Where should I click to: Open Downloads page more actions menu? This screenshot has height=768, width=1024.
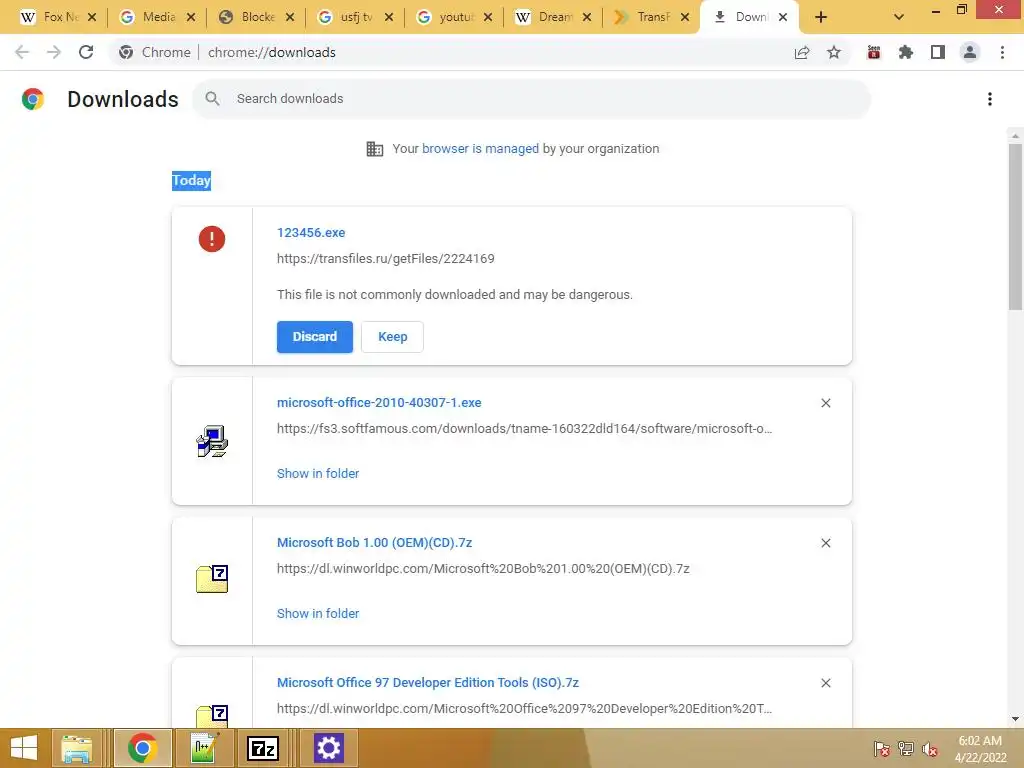(990, 99)
